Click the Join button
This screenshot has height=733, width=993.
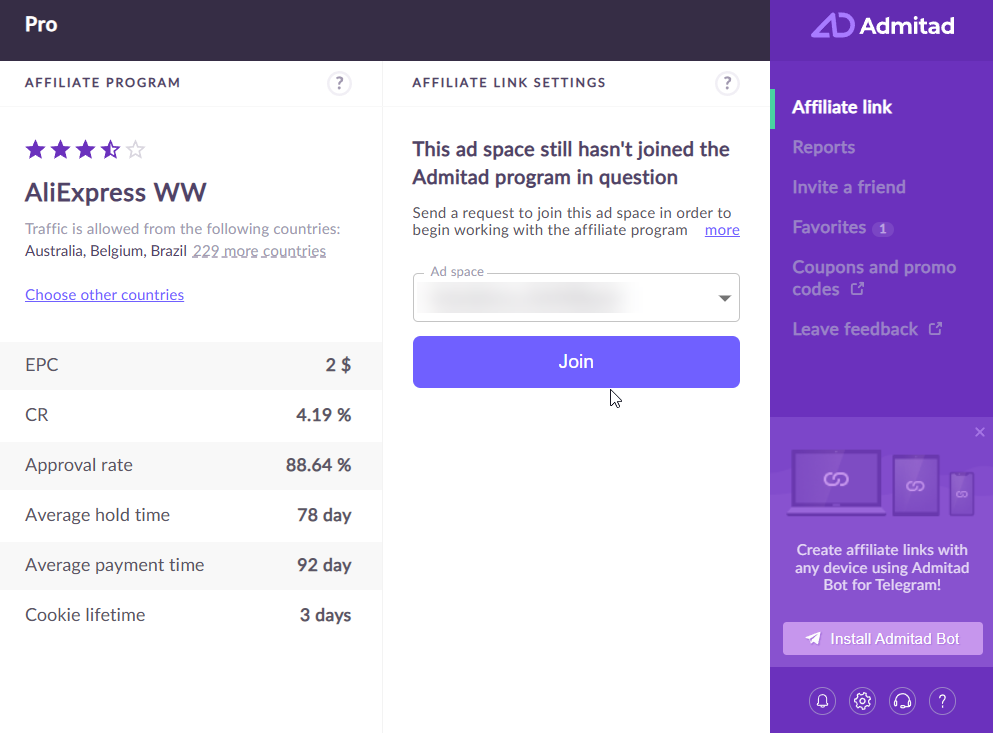tap(576, 362)
